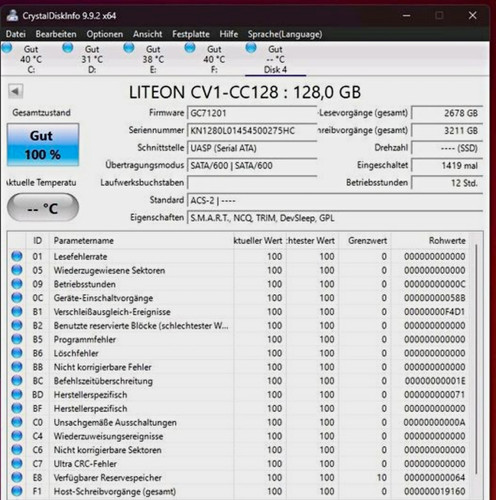Click blue status icon of Wiederzuweisungsereignisse row
The height and width of the screenshot is (500, 496).
17,436
